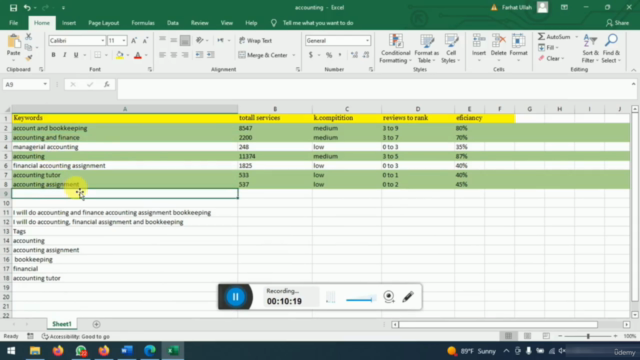Switch to the Data tab
Image resolution: width=640 pixels, height=360 pixels.
[x=173, y=23]
